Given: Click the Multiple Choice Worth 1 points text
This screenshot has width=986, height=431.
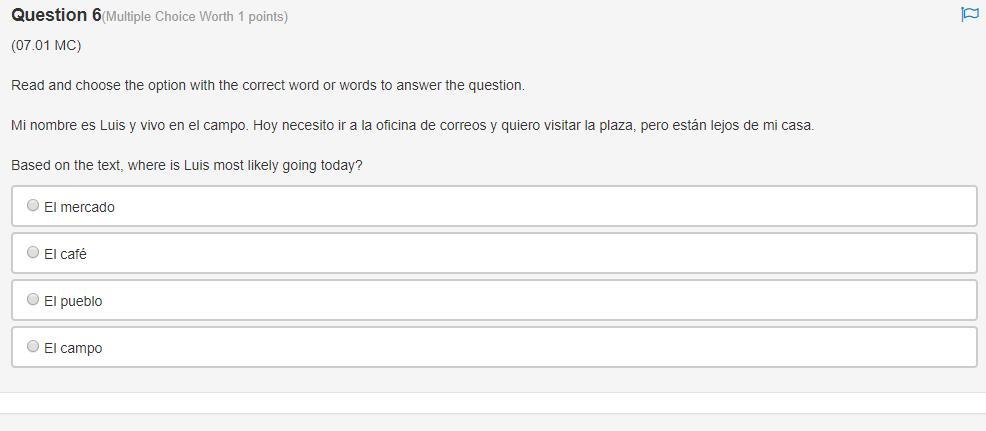Looking at the screenshot, I should point(195,17).
